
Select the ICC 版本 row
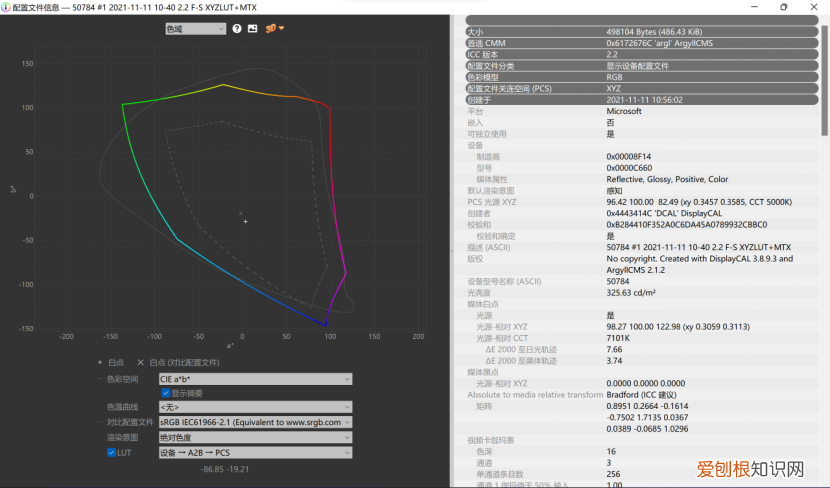point(641,54)
